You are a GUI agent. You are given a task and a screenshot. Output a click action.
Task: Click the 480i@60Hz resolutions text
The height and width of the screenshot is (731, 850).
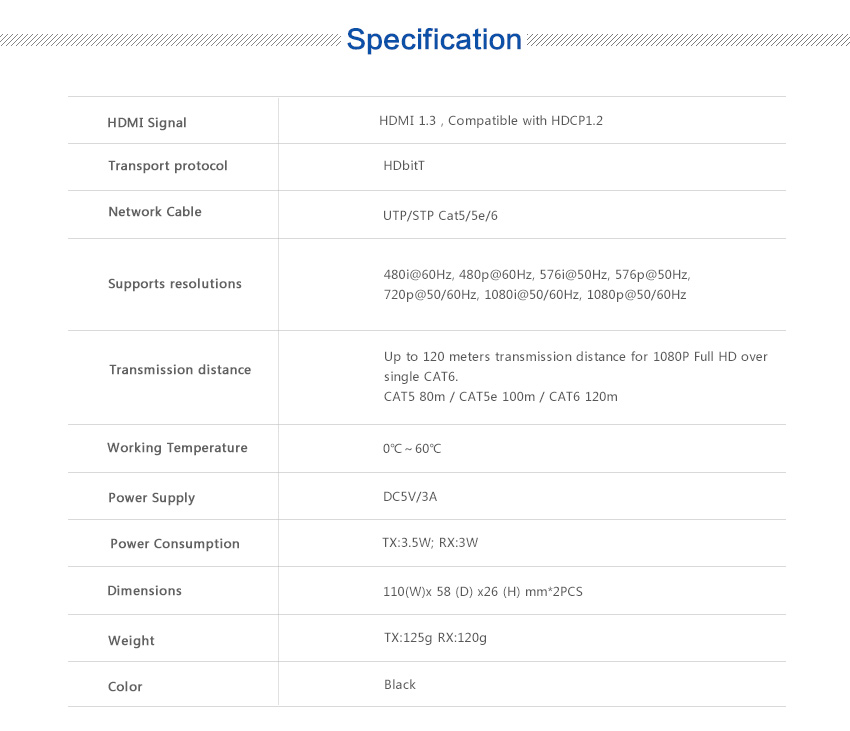[x=536, y=274]
